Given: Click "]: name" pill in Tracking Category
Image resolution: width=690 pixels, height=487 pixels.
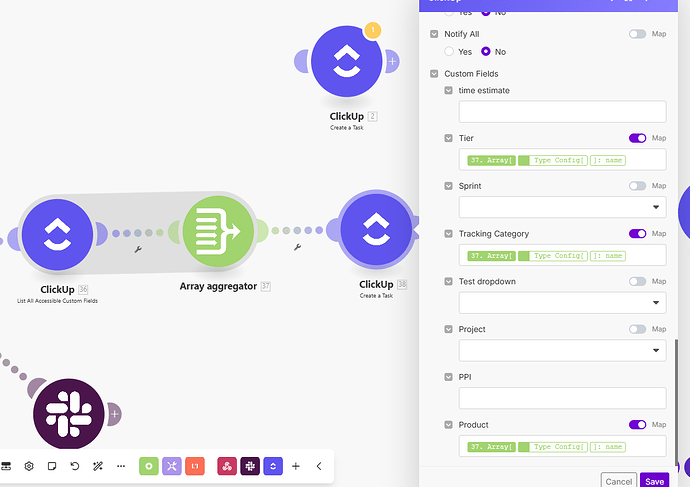Looking at the screenshot, I should pyautogui.click(x=608, y=256).
